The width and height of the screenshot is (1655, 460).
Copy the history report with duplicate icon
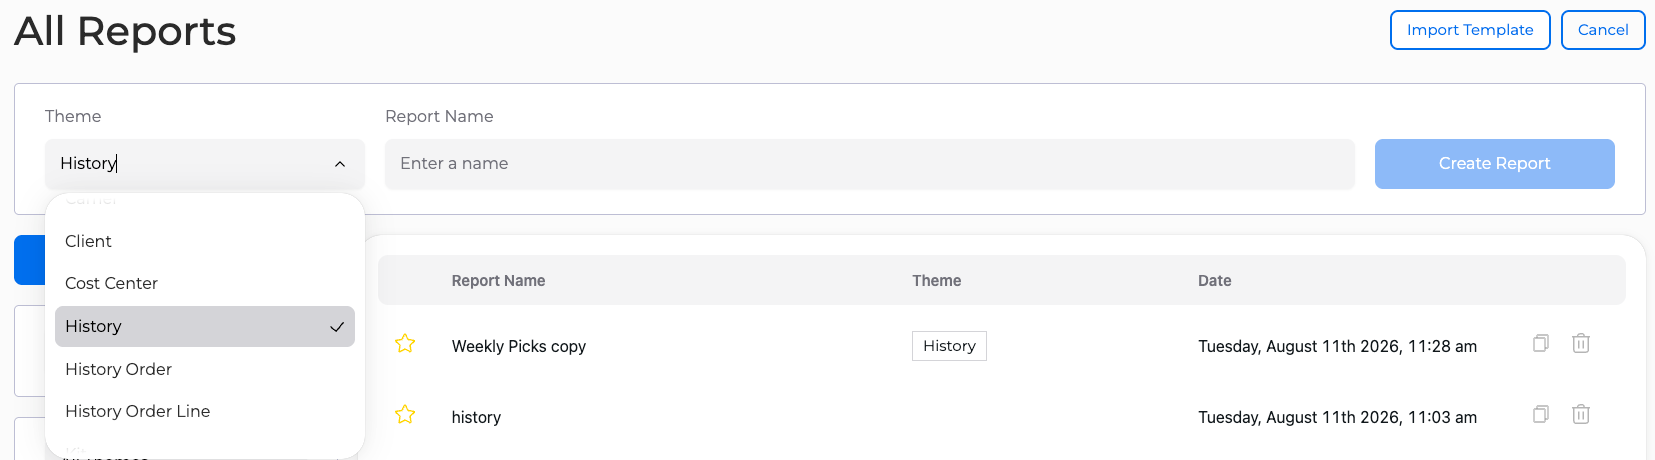click(1541, 414)
